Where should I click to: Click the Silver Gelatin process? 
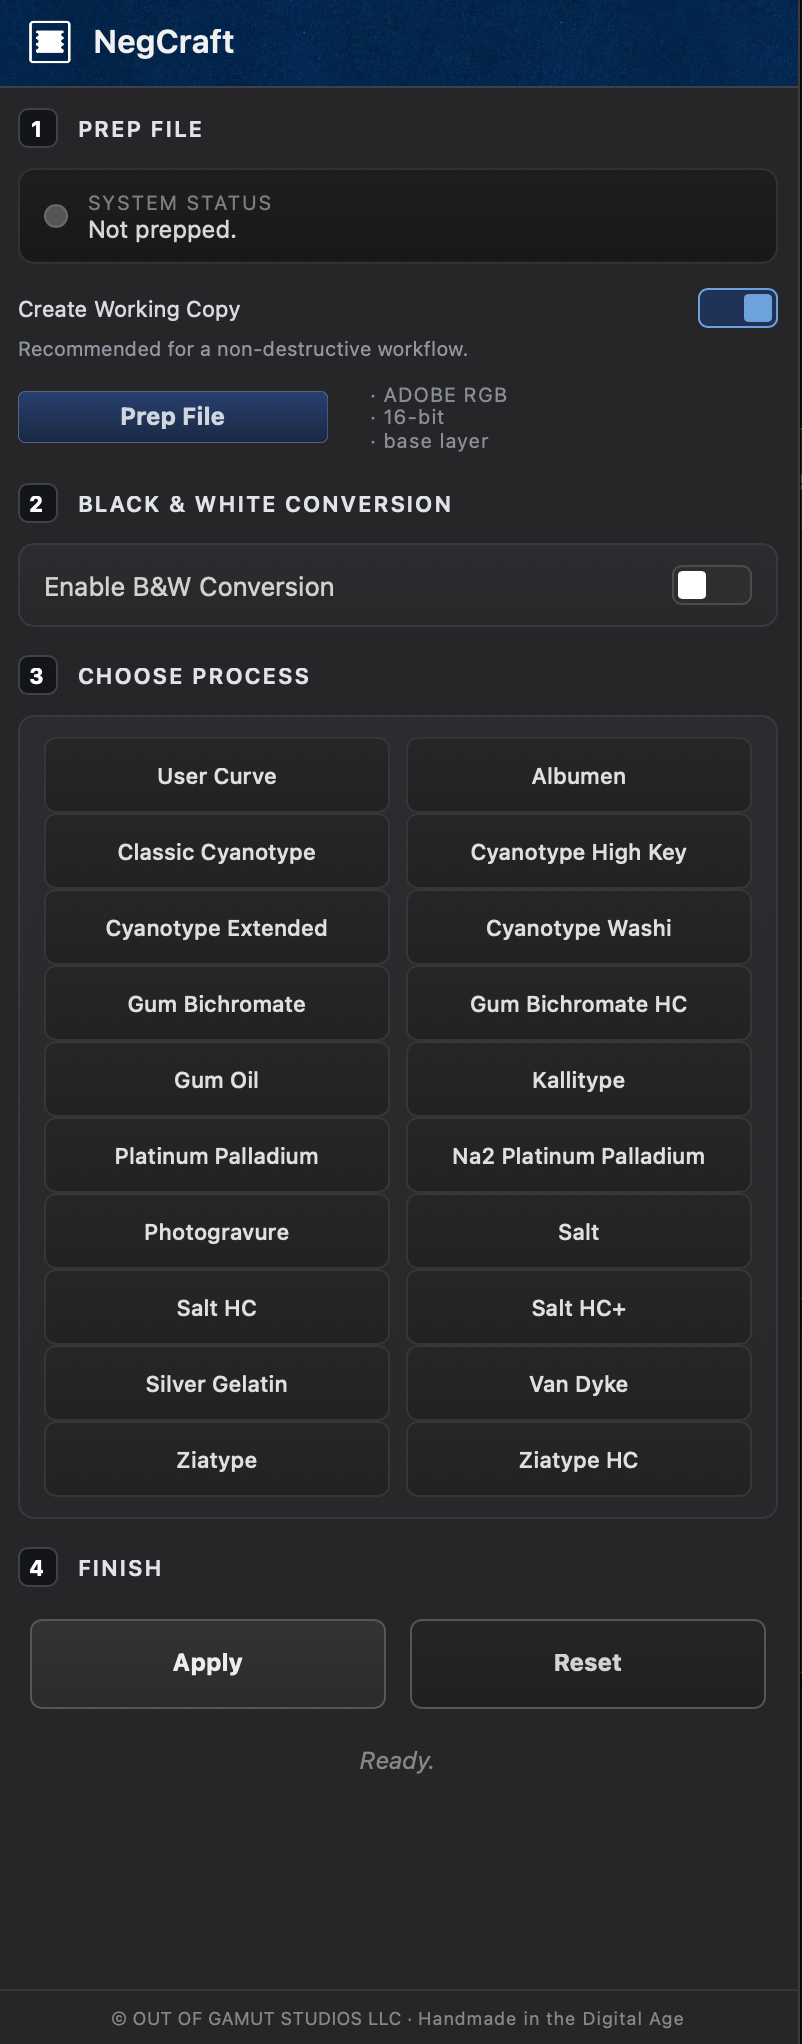coord(217,1384)
